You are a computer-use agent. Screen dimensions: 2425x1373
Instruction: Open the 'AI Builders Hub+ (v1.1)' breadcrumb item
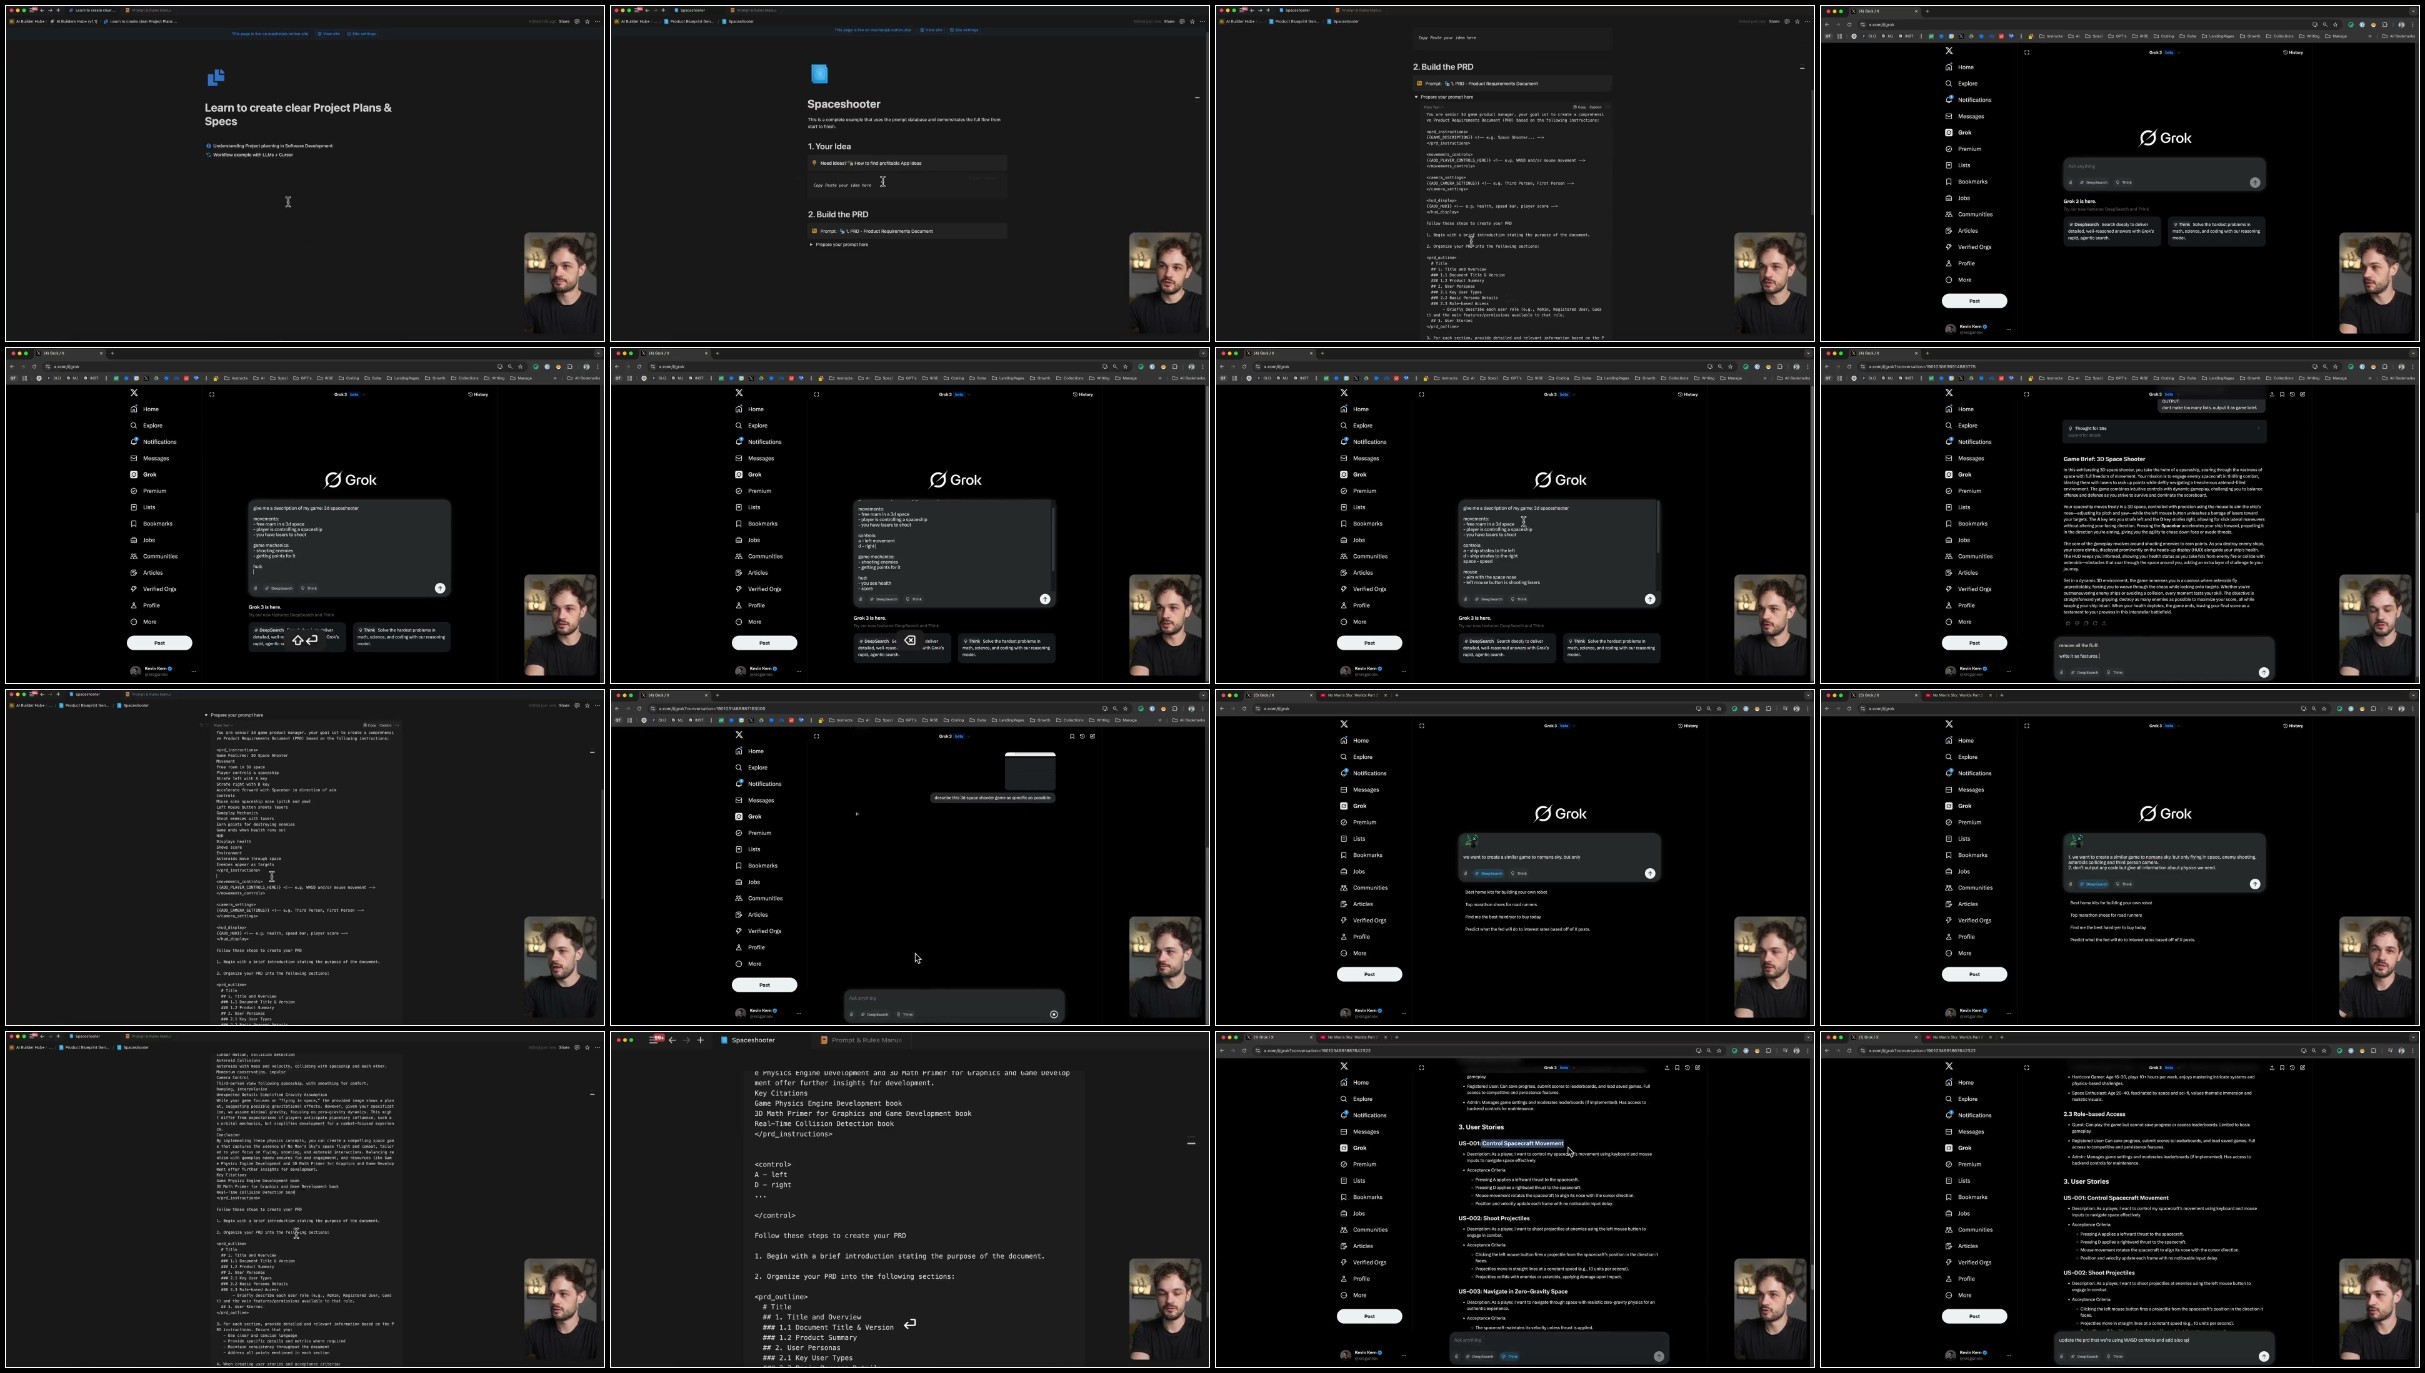76,21
